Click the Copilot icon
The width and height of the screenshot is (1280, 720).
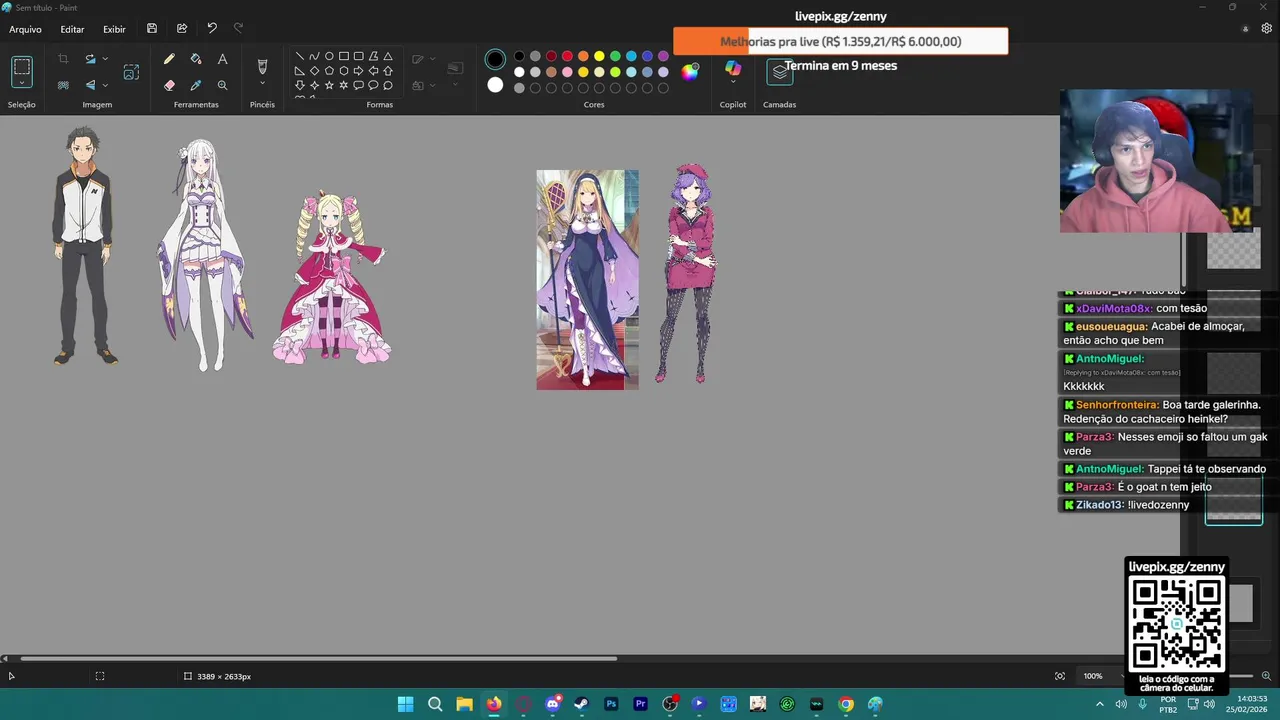pyautogui.click(x=733, y=68)
